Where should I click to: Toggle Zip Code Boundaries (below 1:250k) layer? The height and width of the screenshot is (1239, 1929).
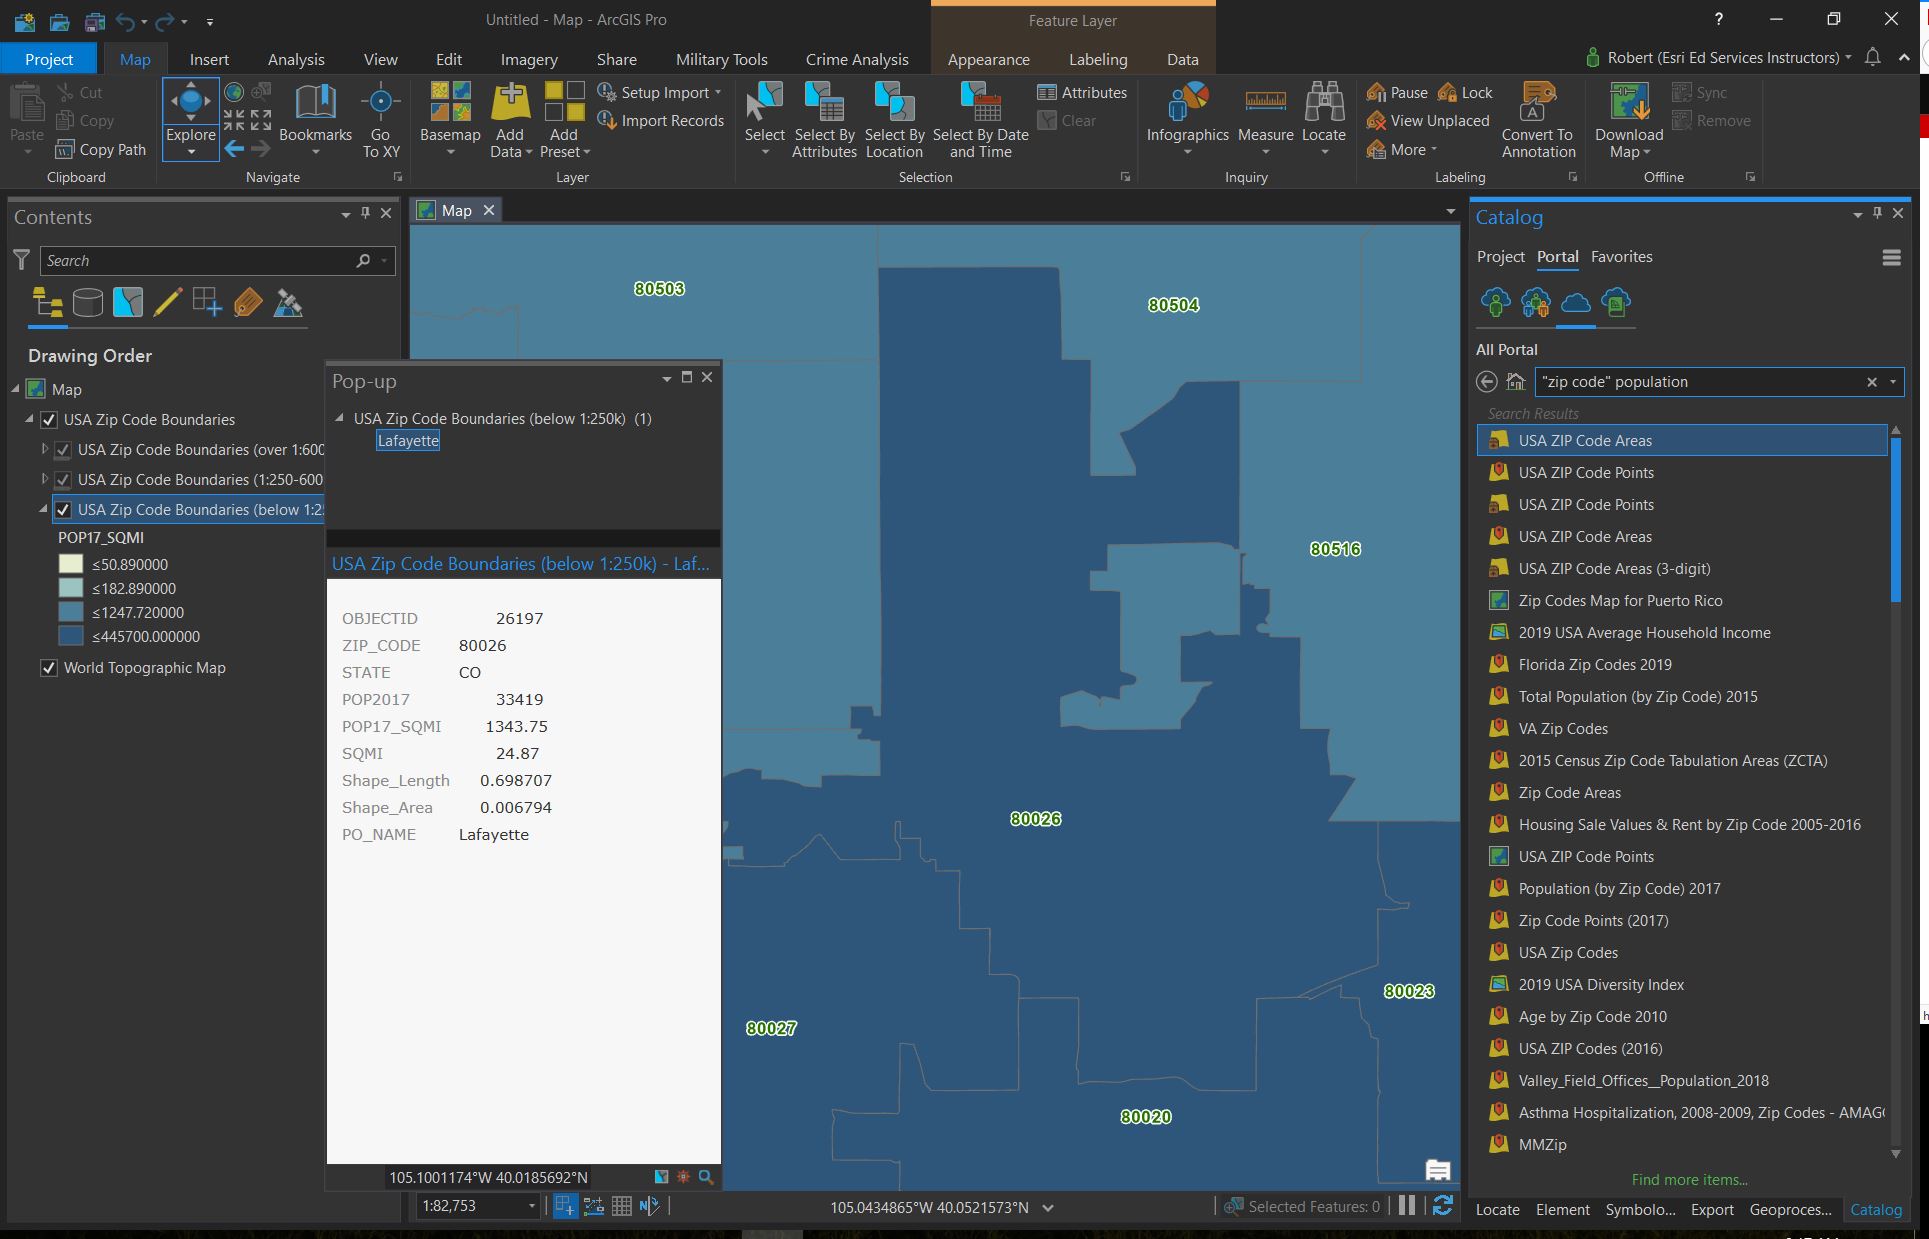(63, 510)
